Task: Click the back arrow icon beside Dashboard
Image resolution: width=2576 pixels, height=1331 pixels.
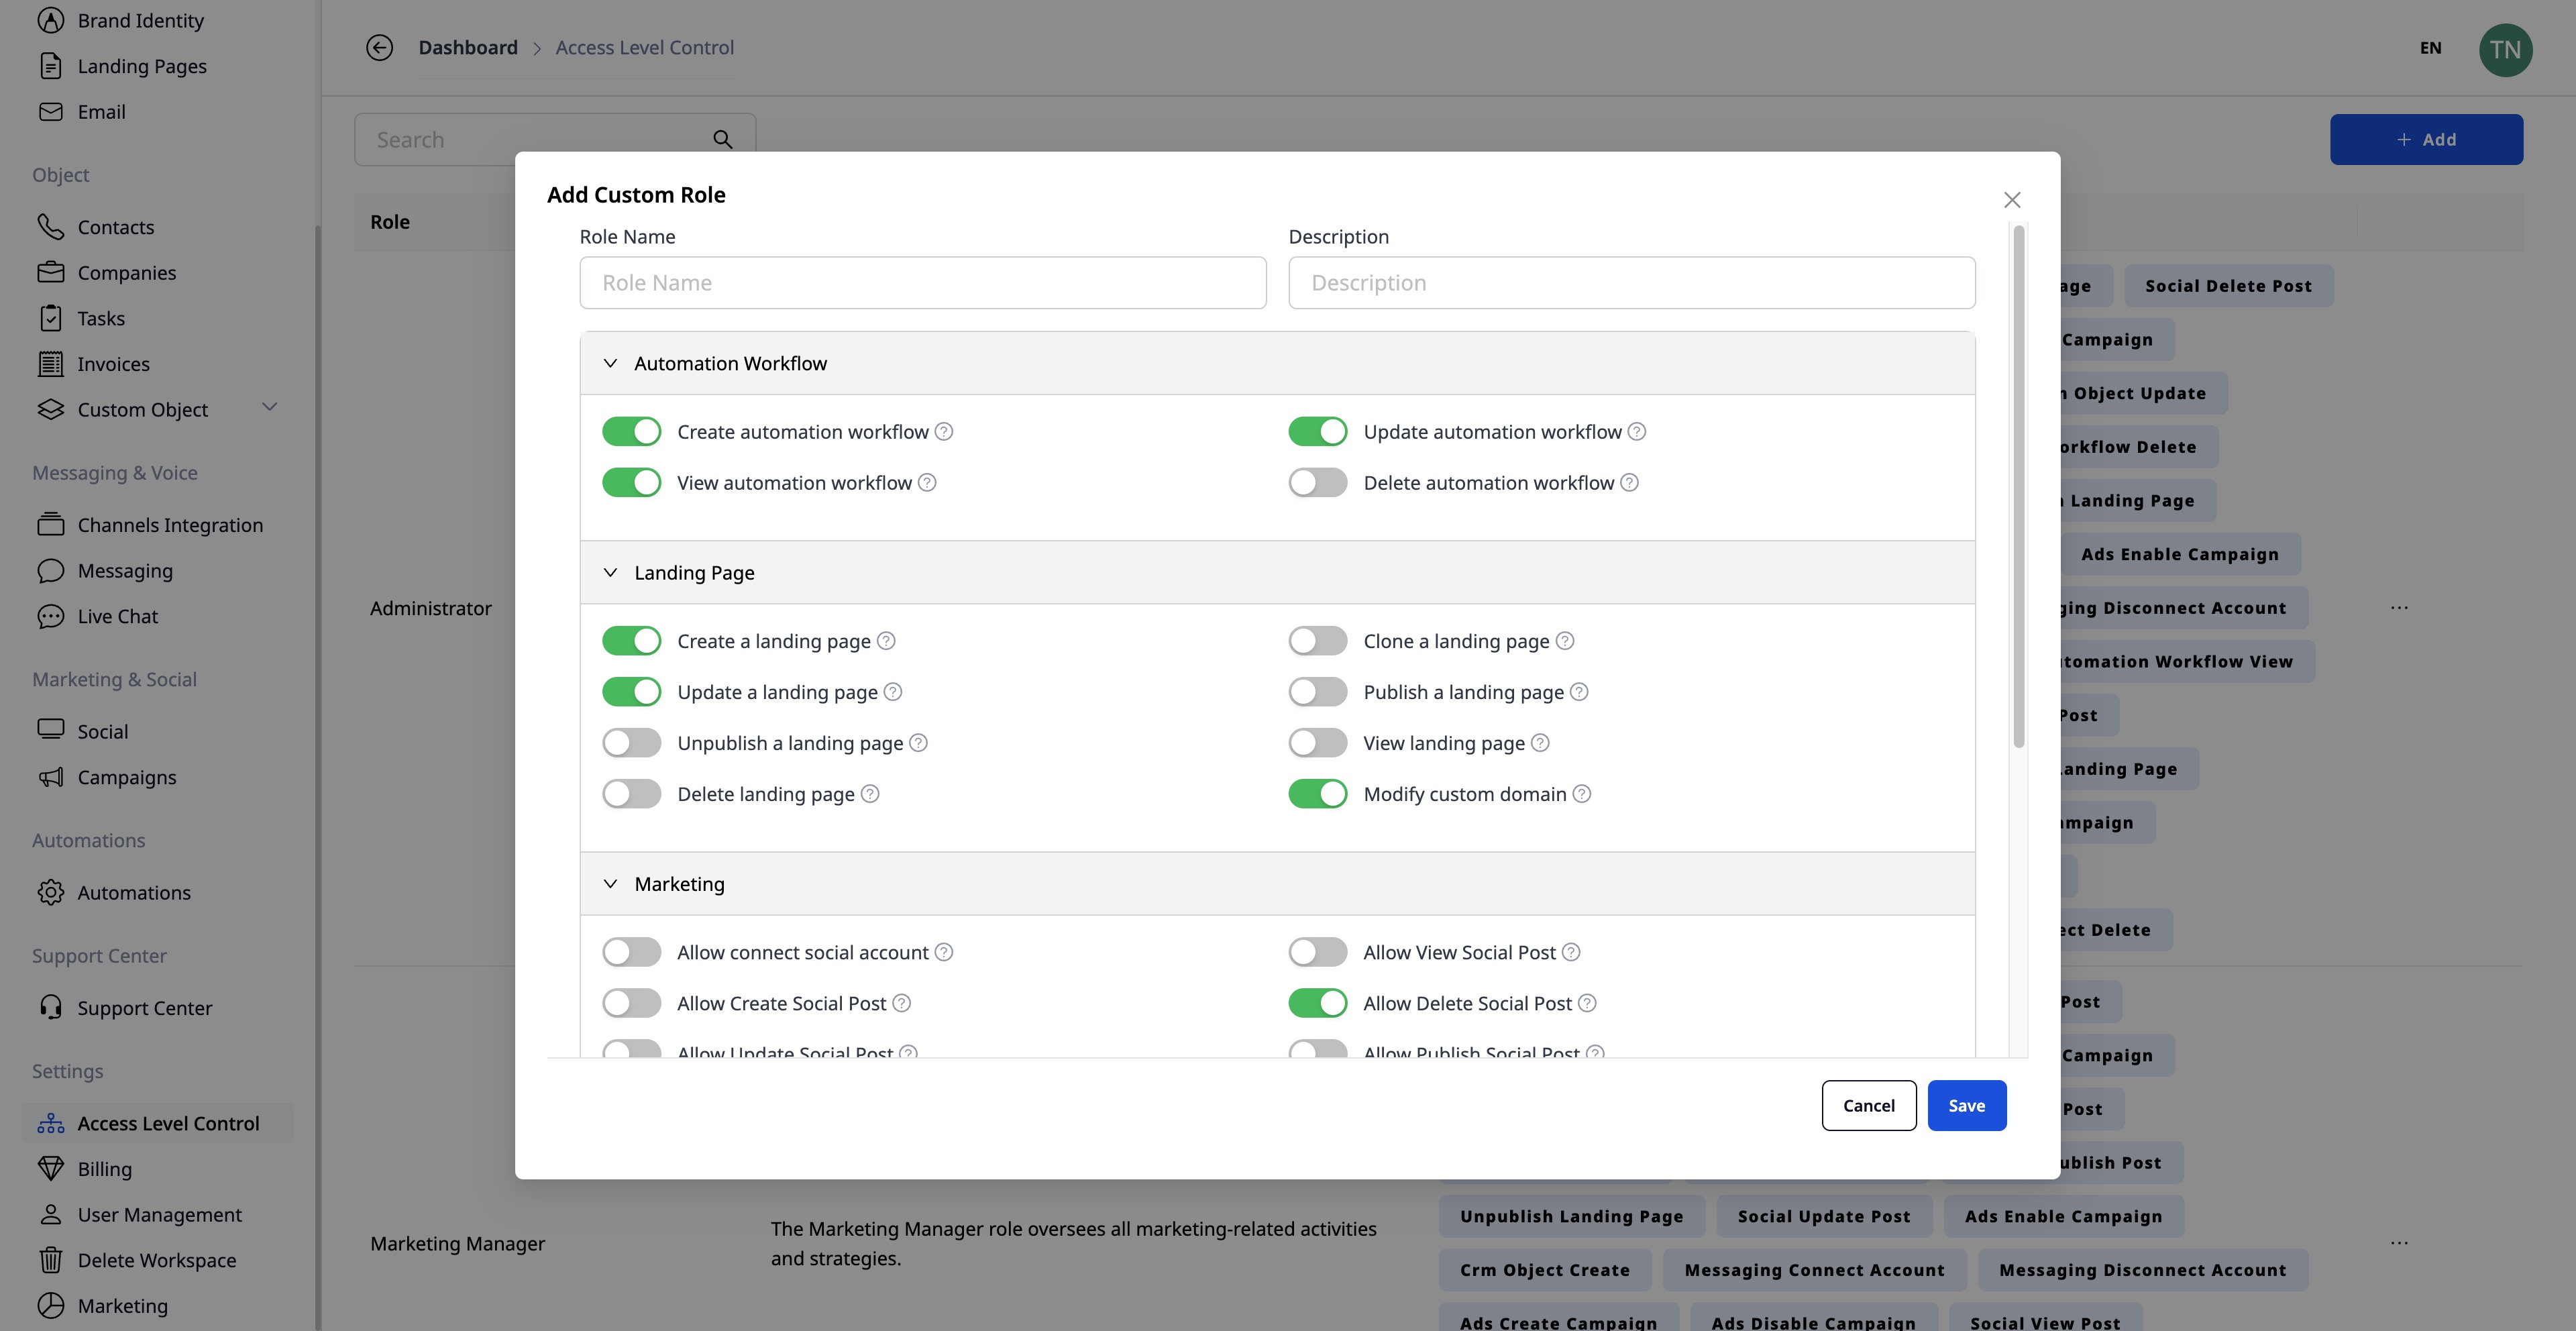Action: [379, 47]
